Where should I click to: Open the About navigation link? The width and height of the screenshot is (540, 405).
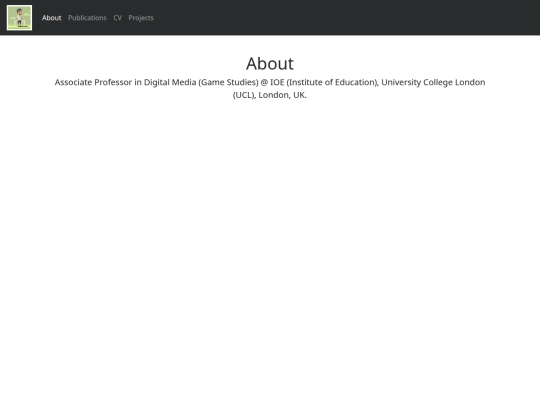click(x=52, y=18)
